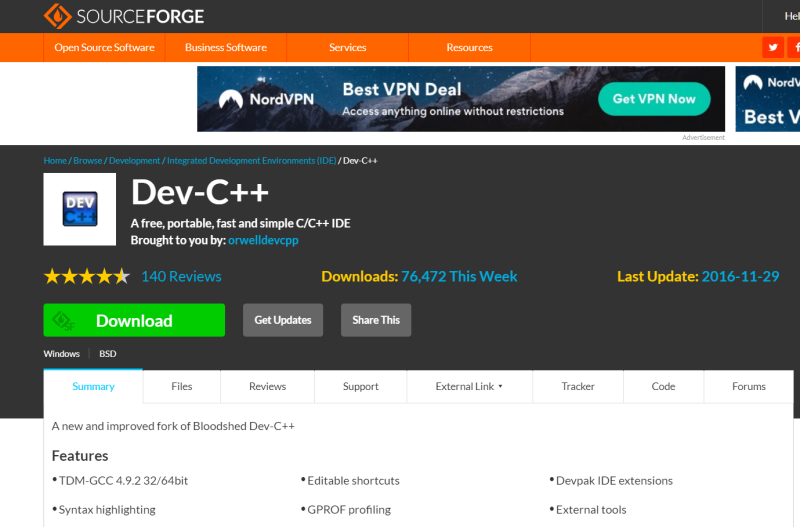This screenshot has width=800, height=527.
Task: Open the 140 Reviews link
Action: pyautogui.click(x=181, y=277)
